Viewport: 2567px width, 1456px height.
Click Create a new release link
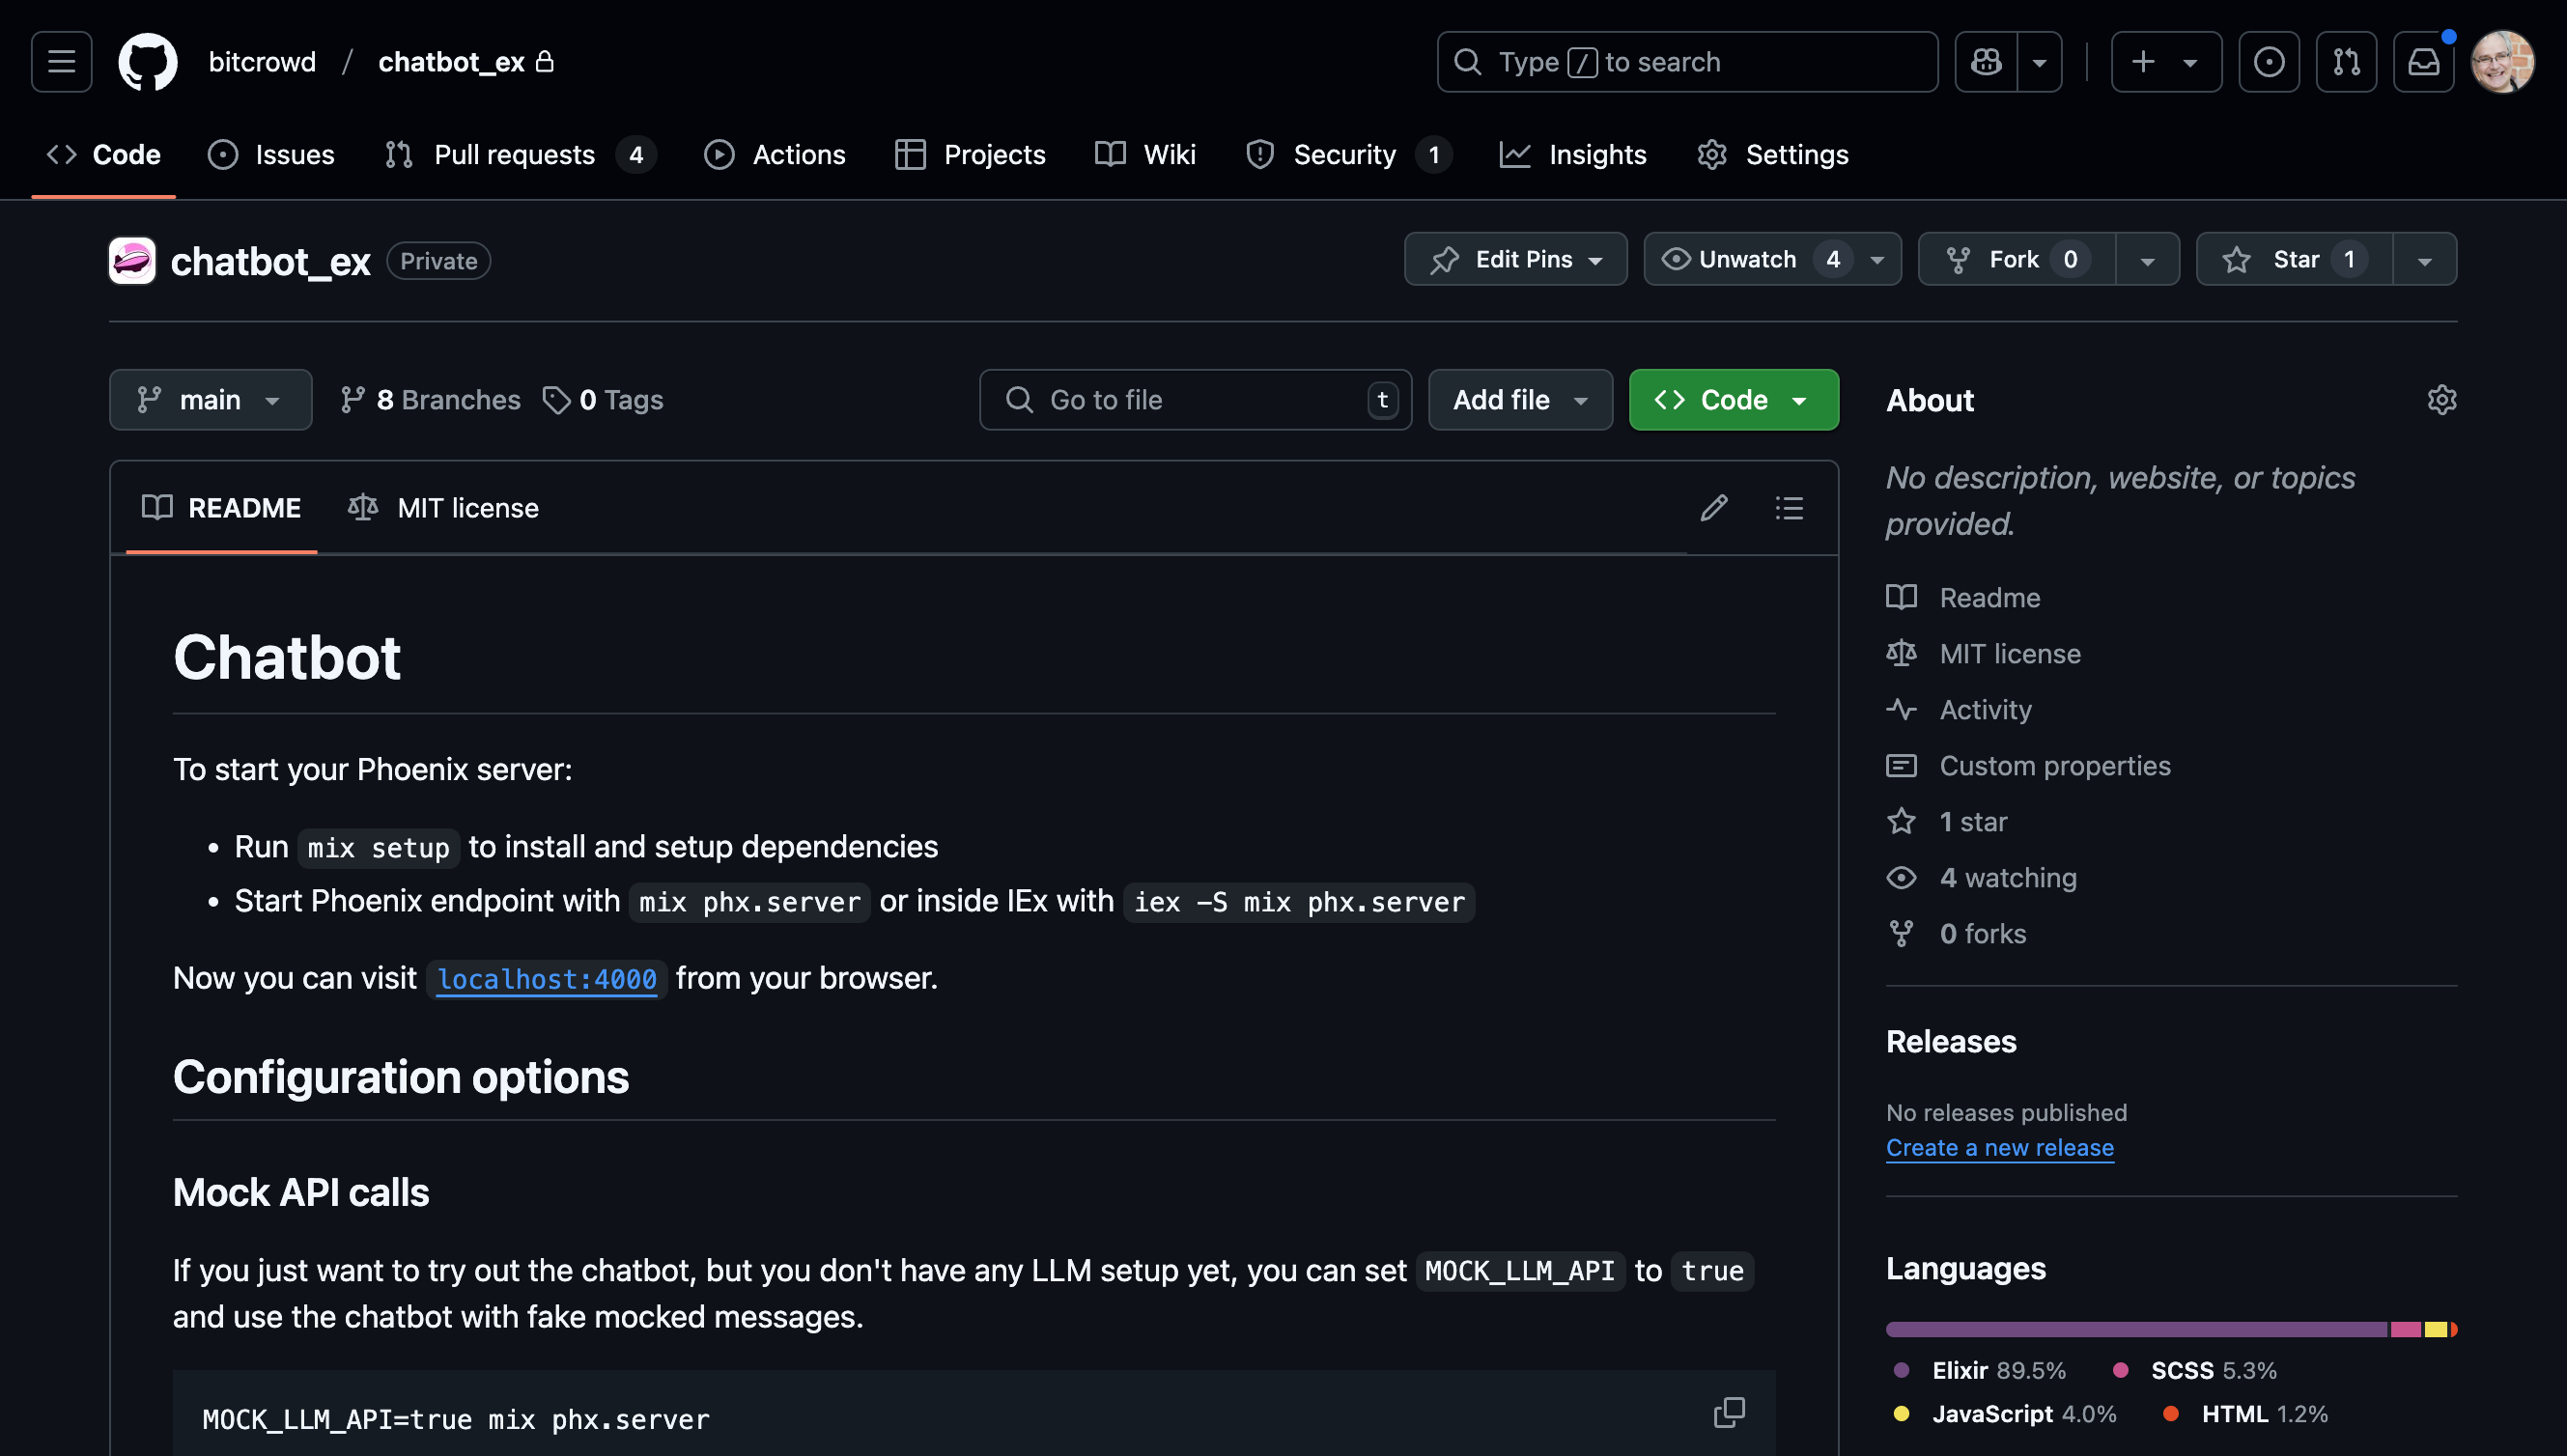click(1999, 1149)
